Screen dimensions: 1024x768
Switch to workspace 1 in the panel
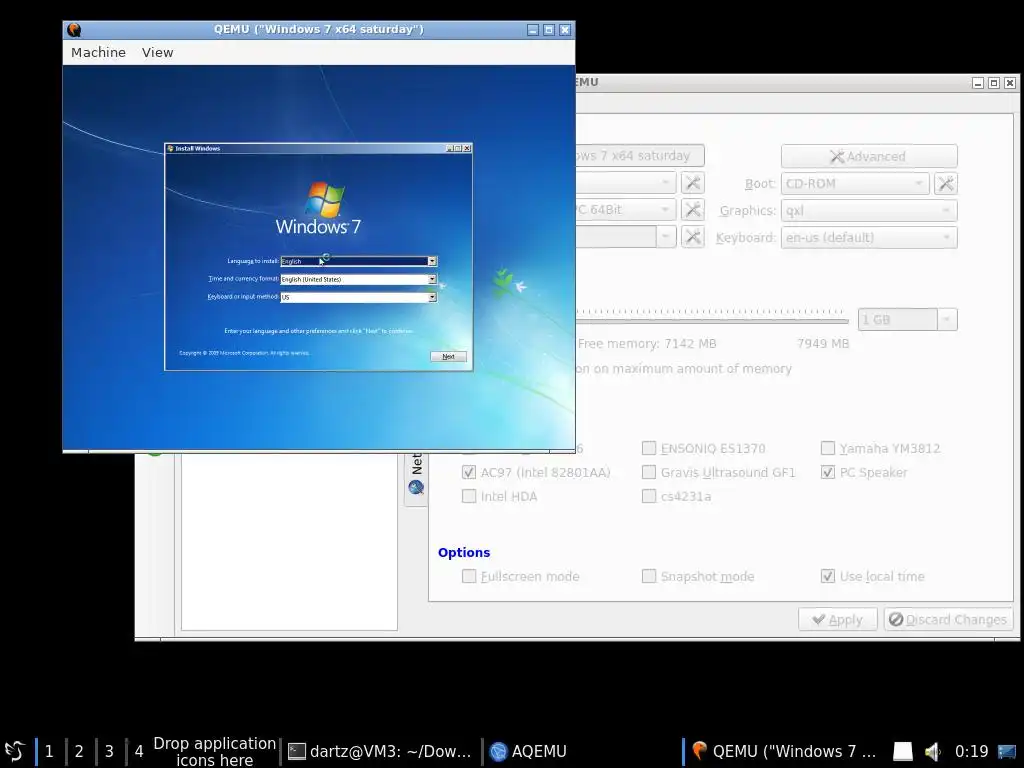coord(49,752)
